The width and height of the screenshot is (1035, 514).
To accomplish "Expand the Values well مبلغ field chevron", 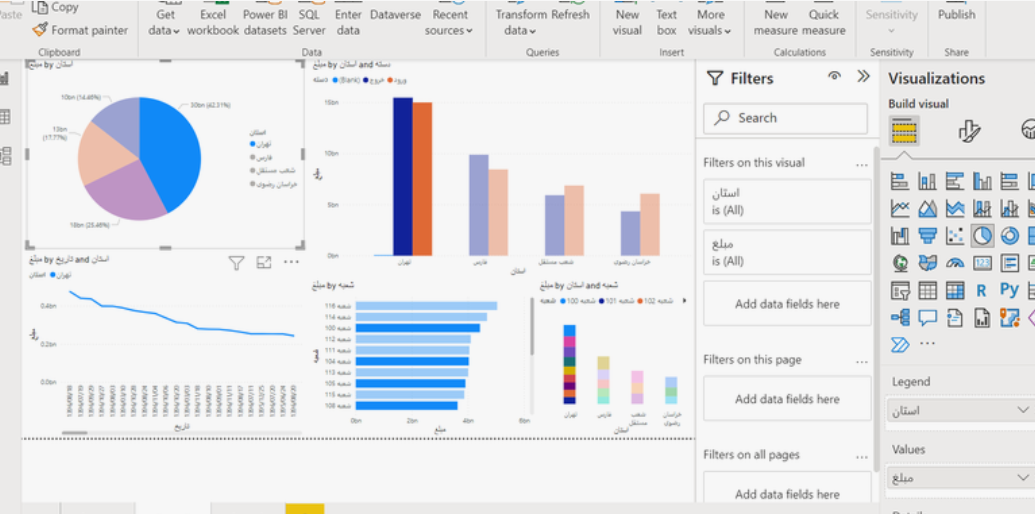I will (x=1023, y=477).
